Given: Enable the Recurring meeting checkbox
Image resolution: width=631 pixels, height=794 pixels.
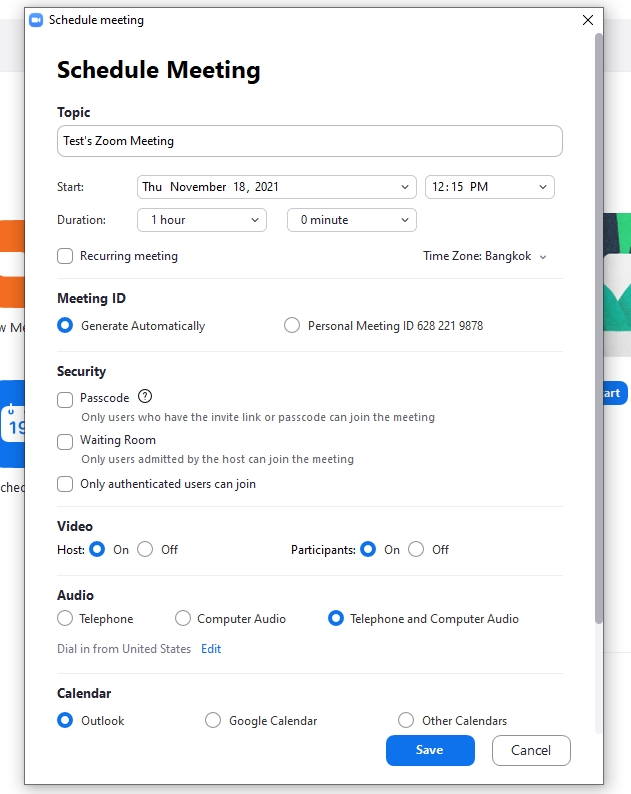Looking at the screenshot, I should [65, 256].
